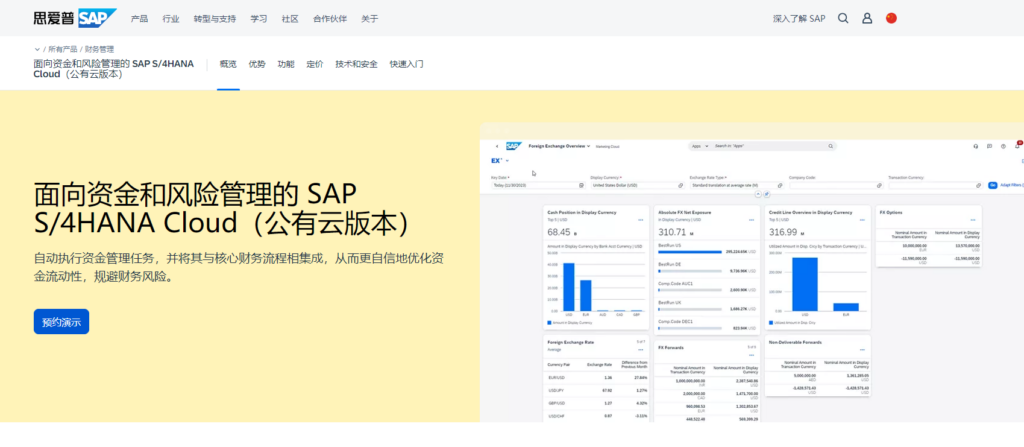The width and height of the screenshot is (1024, 447).
Task: Click the dashboard search magnifier icon
Action: coord(831,146)
